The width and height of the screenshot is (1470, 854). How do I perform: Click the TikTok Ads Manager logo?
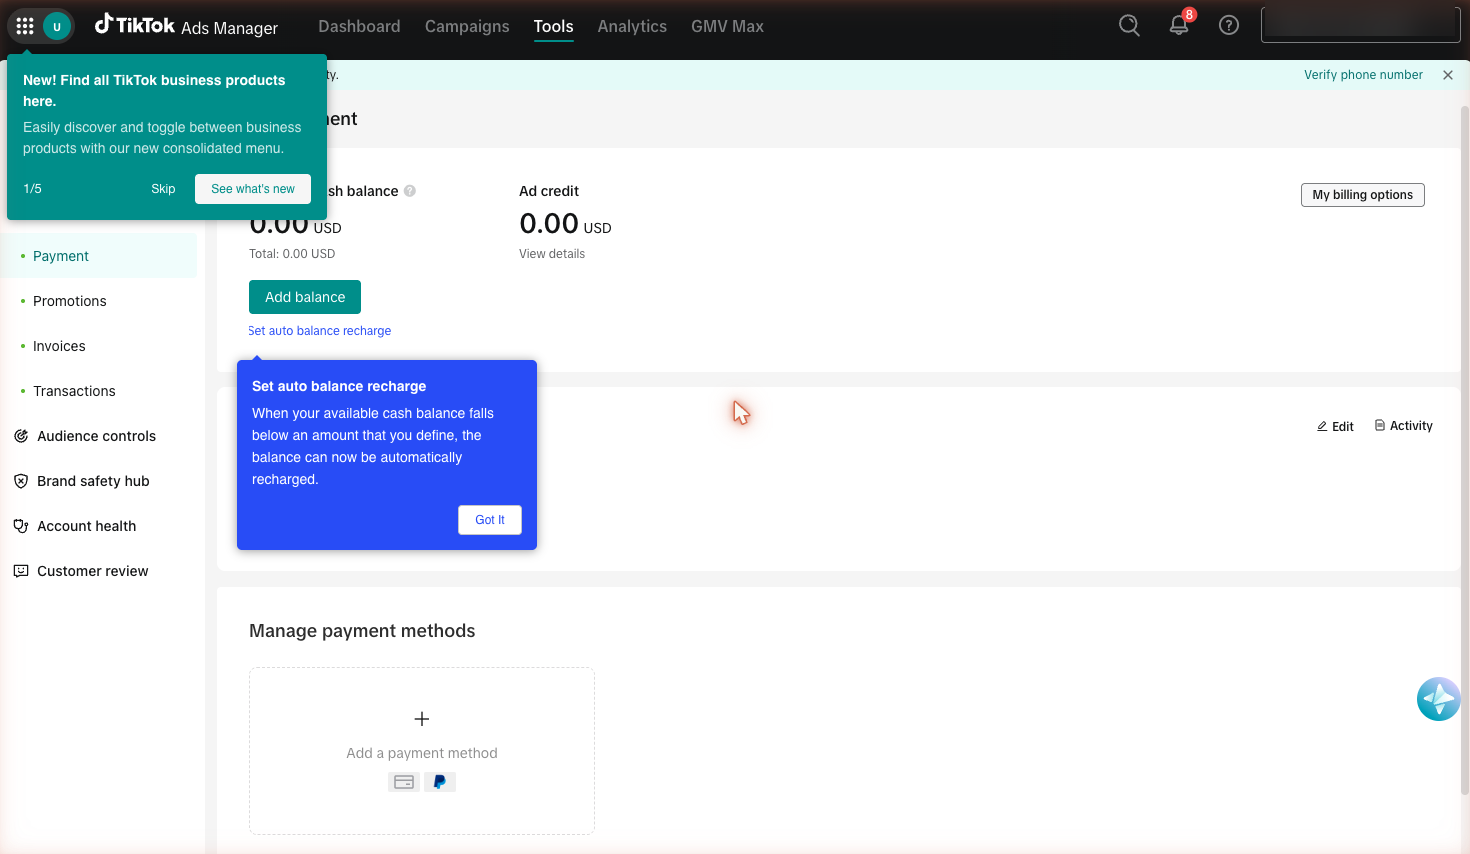point(186,26)
